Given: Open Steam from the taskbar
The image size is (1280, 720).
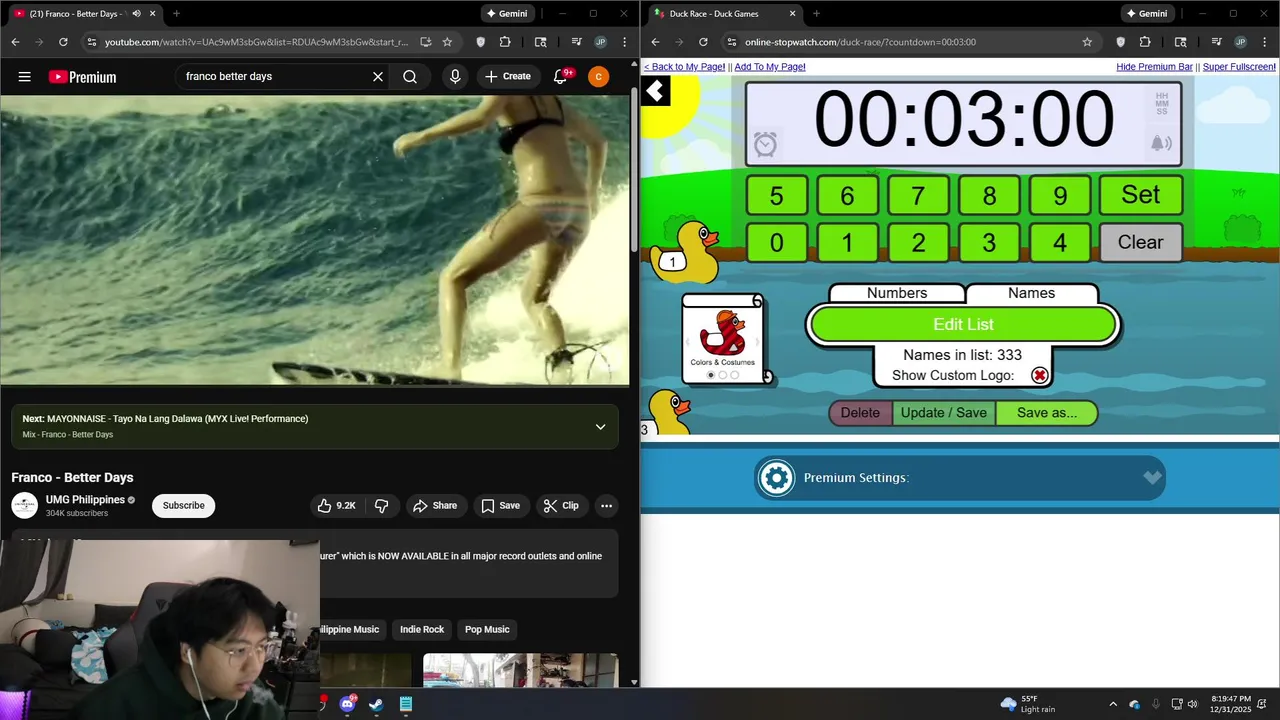Looking at the screenshot, I should tap(376, 704).
